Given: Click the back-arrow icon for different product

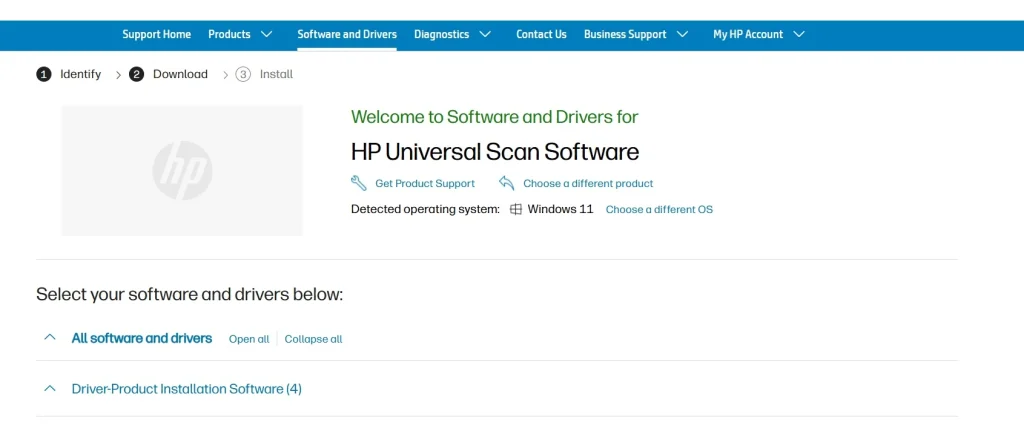Looking at the screenshot, I should [x=507, y=183].
